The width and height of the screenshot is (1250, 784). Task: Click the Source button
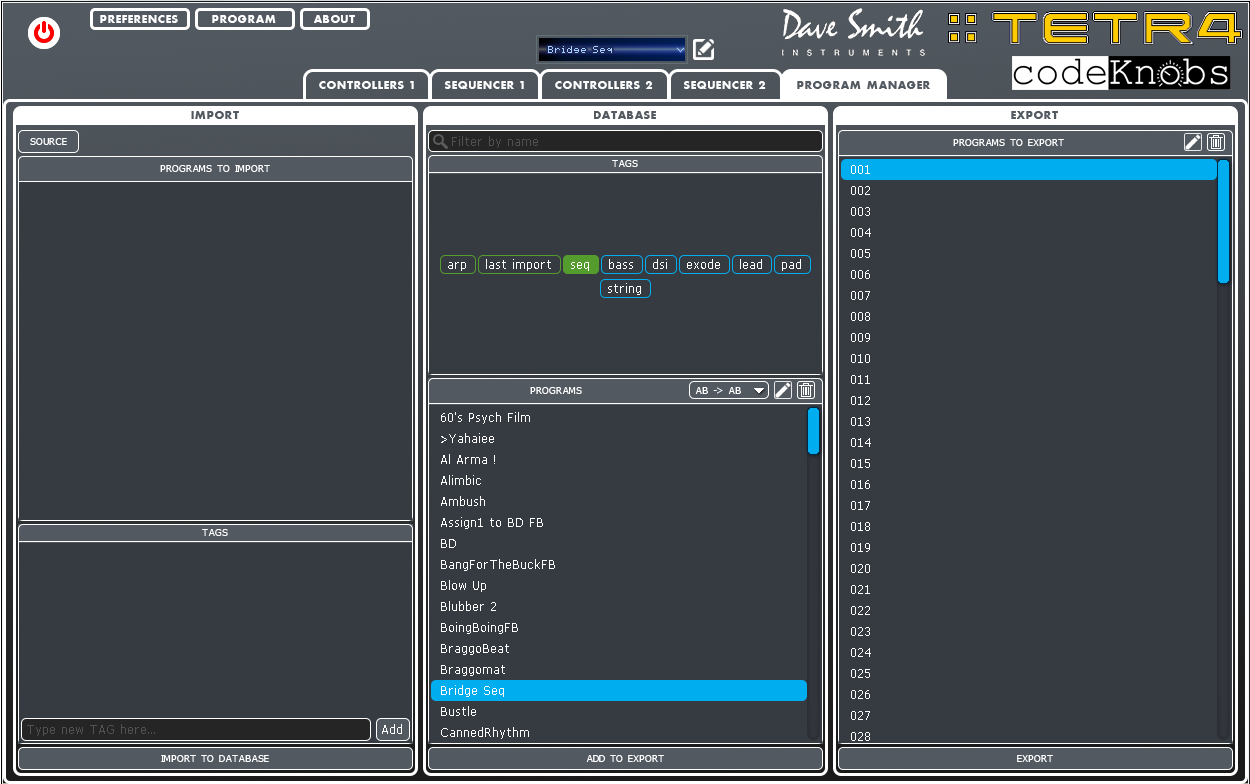[48, 142]
